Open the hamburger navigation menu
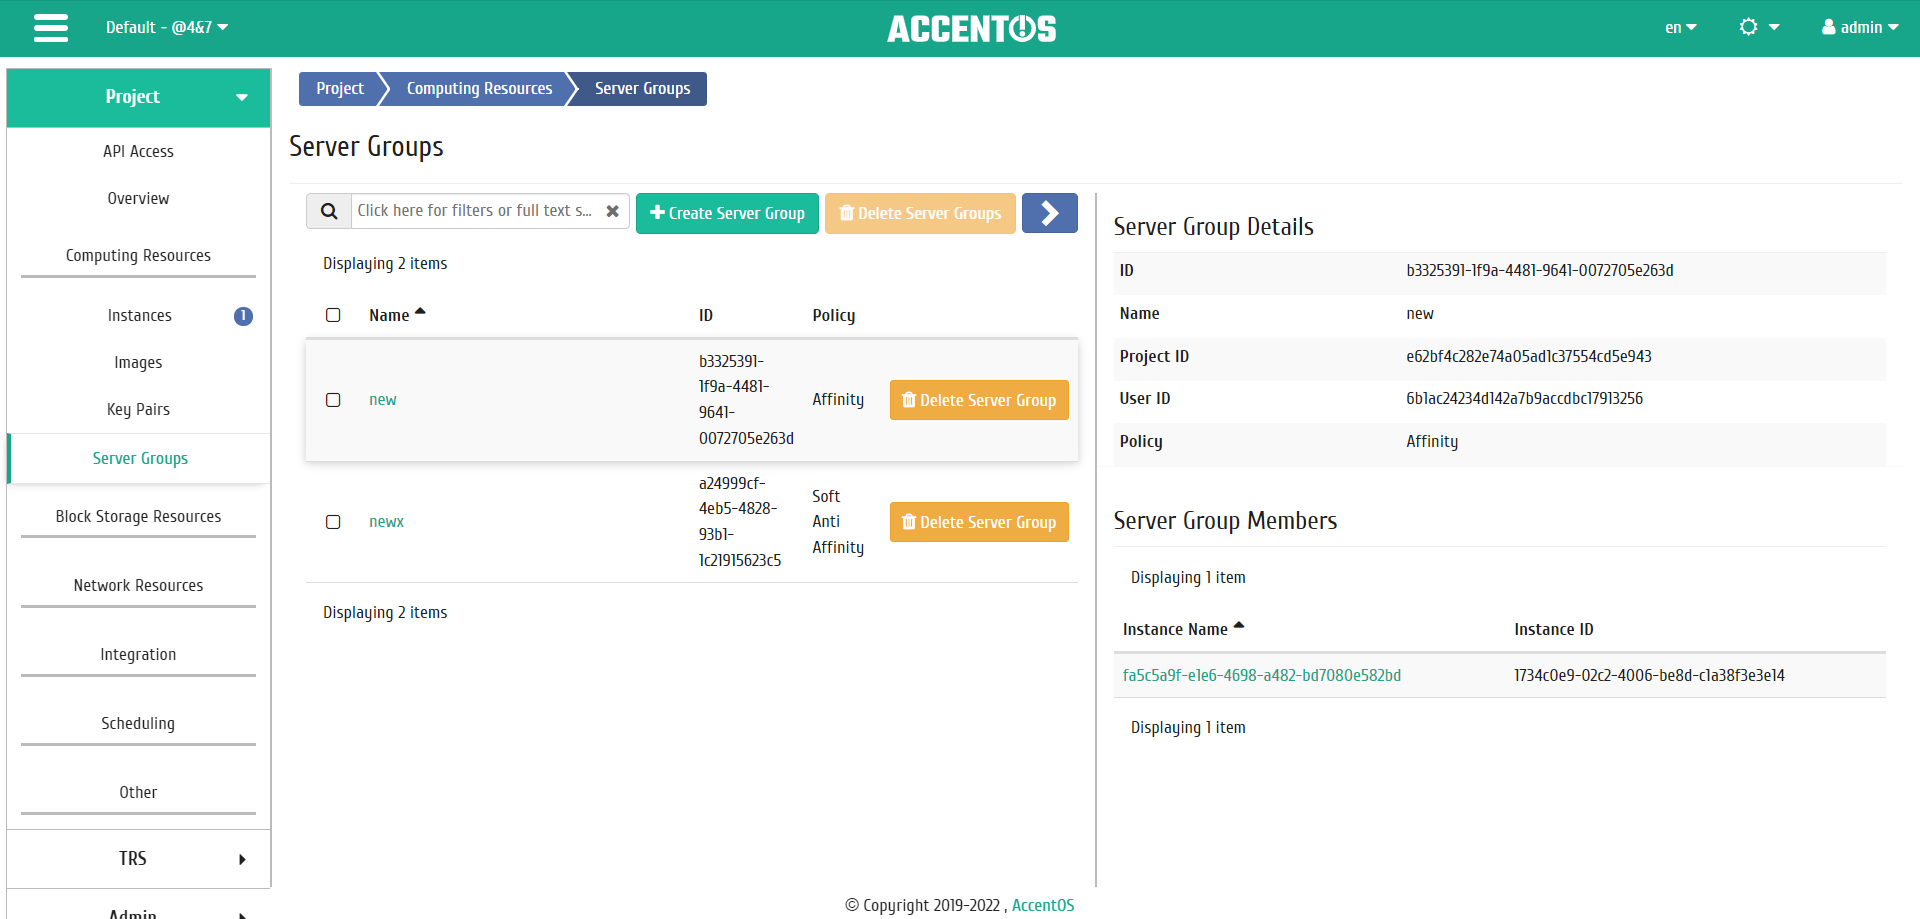The image size is (1920, 919). click(x=51, y=28)
